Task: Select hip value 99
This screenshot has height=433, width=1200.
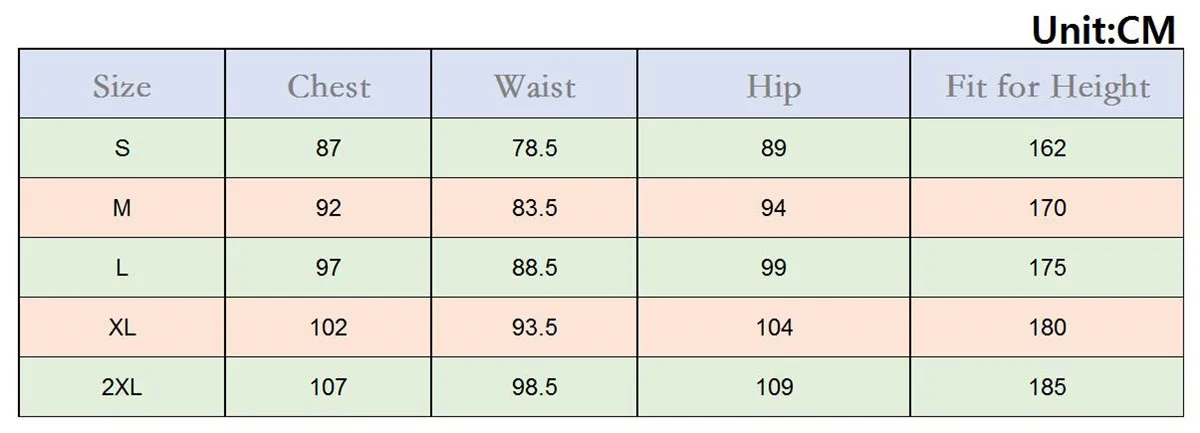Action: (774, 268)
